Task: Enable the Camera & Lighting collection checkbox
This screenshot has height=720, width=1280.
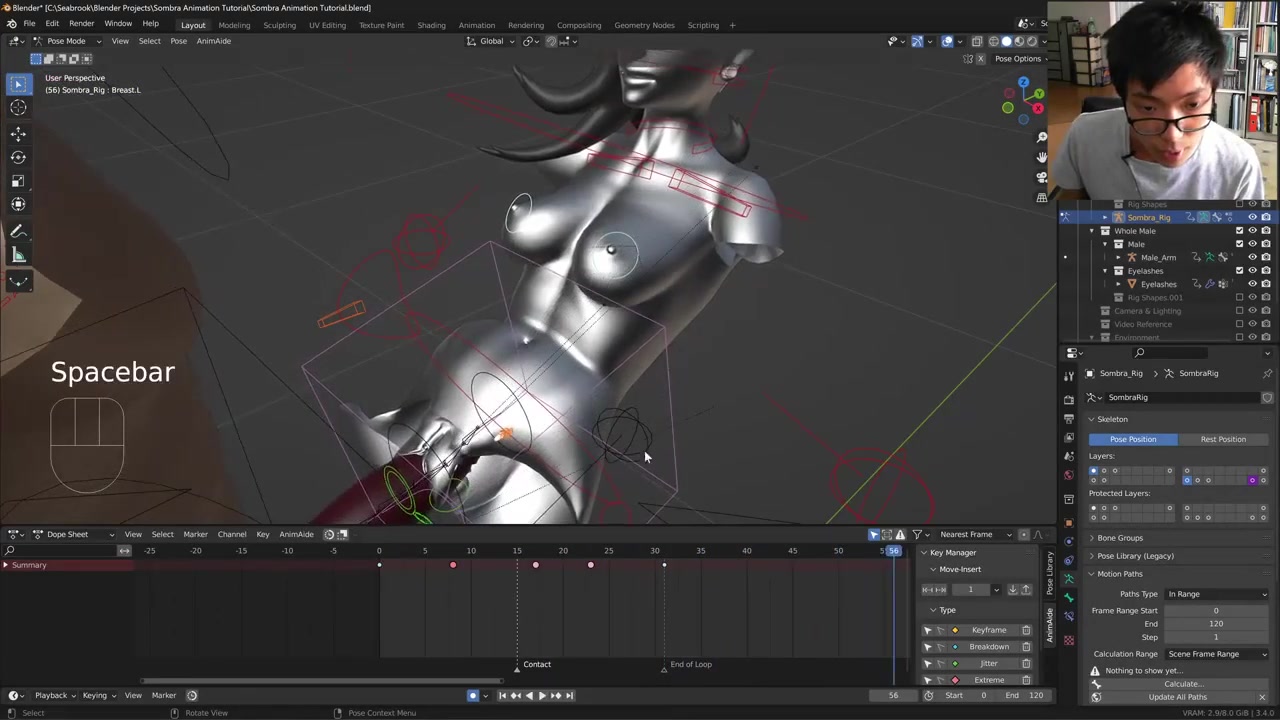Action: [1240, 311]
